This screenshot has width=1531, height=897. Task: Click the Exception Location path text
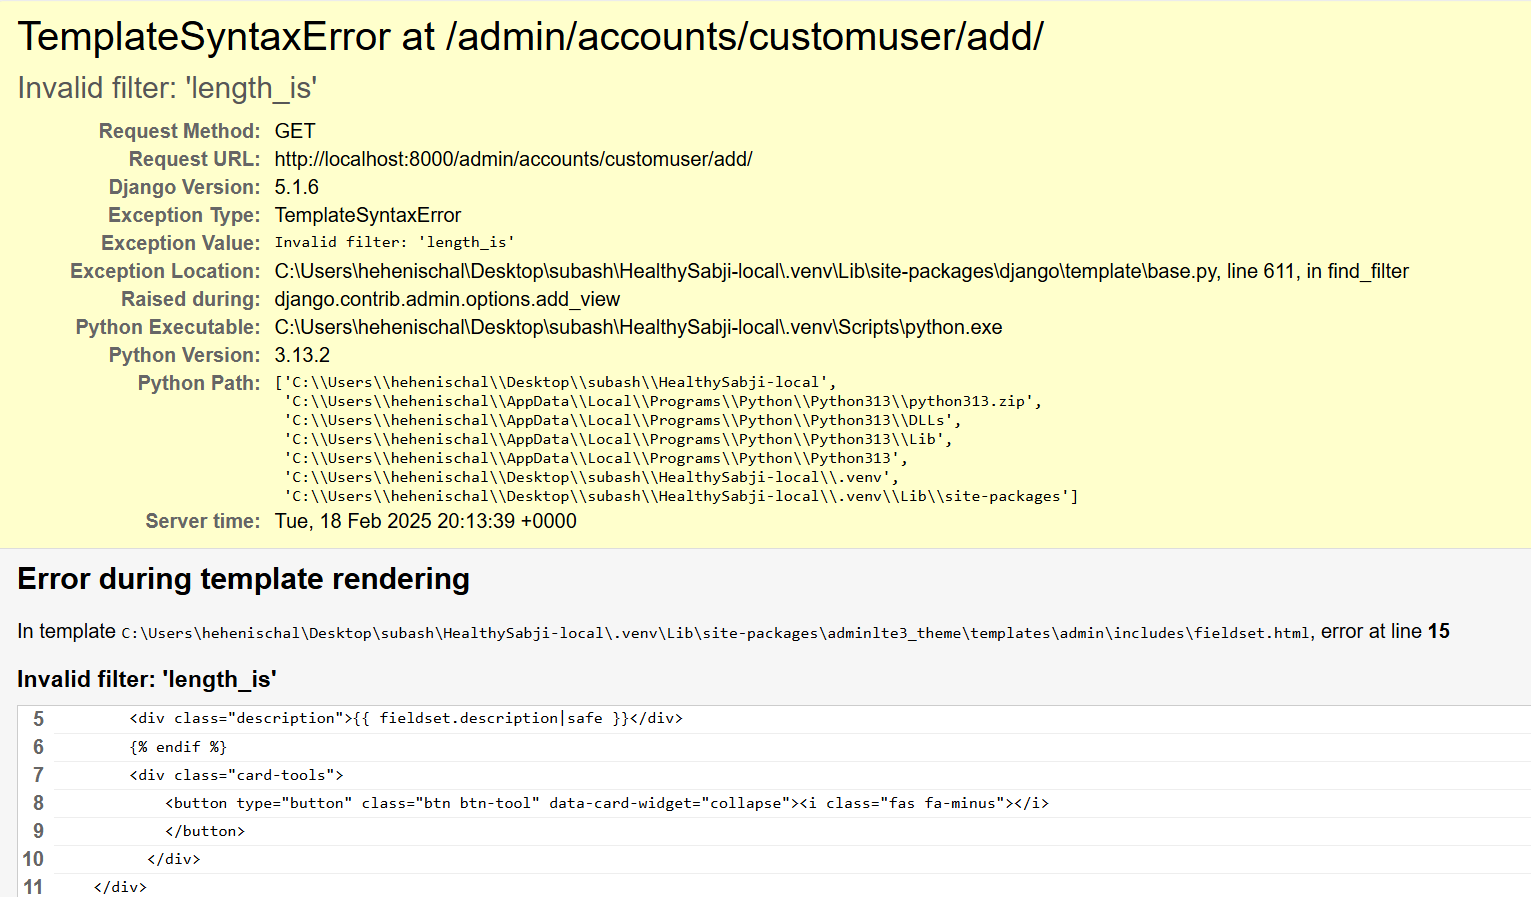(840, 271)
